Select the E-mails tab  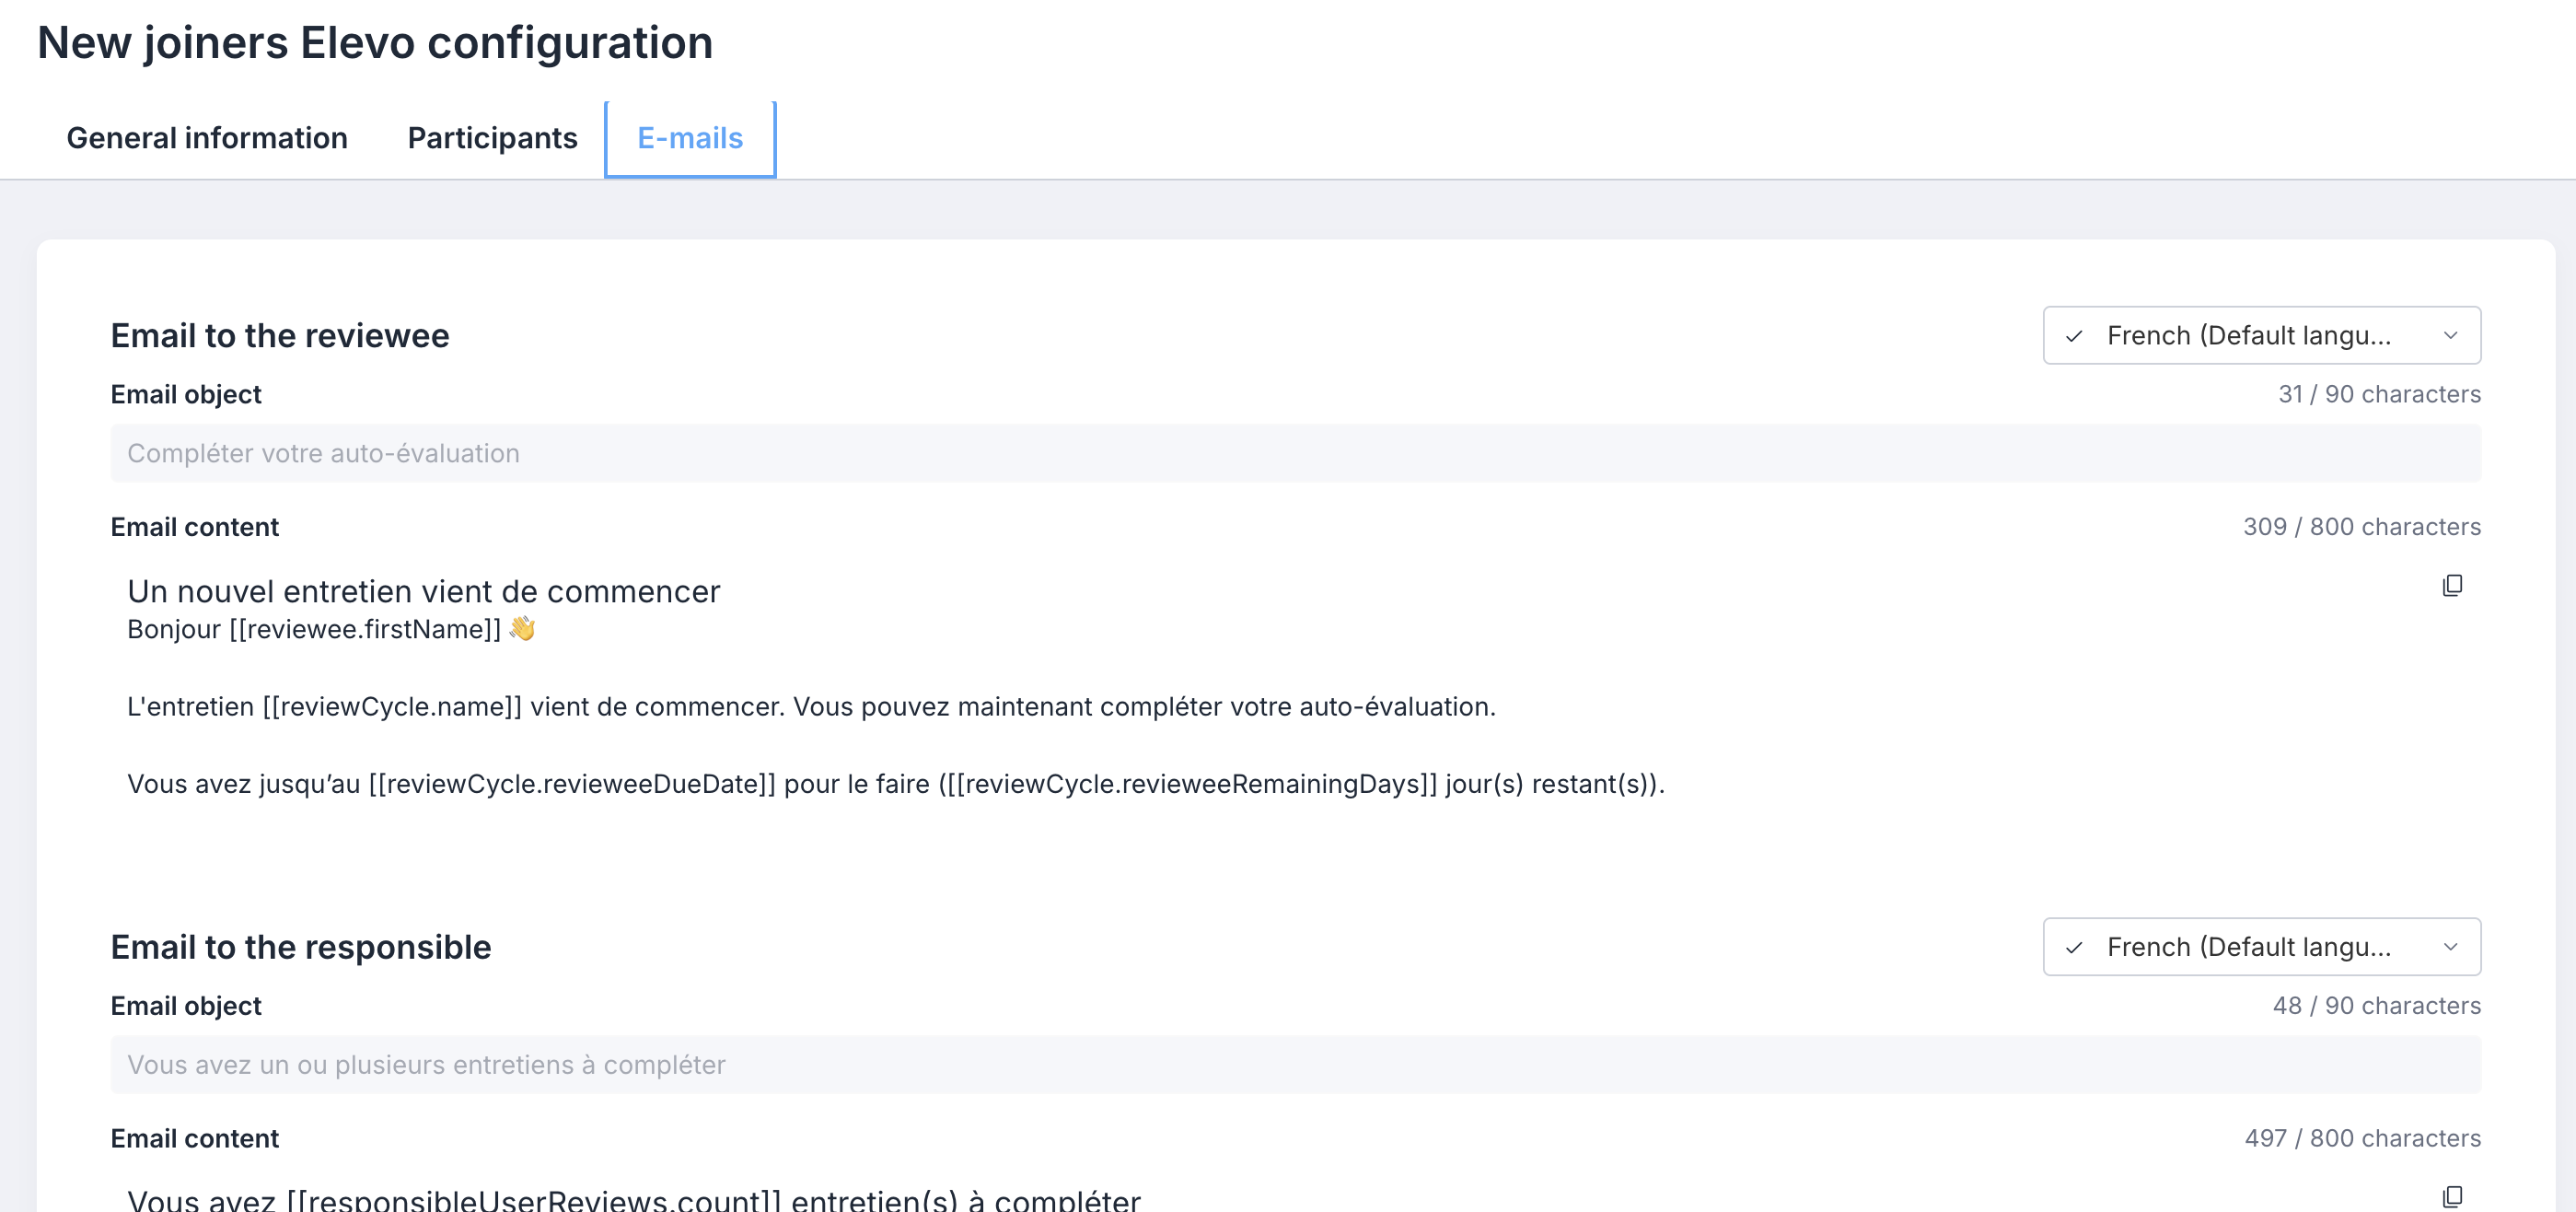(690, 138)
